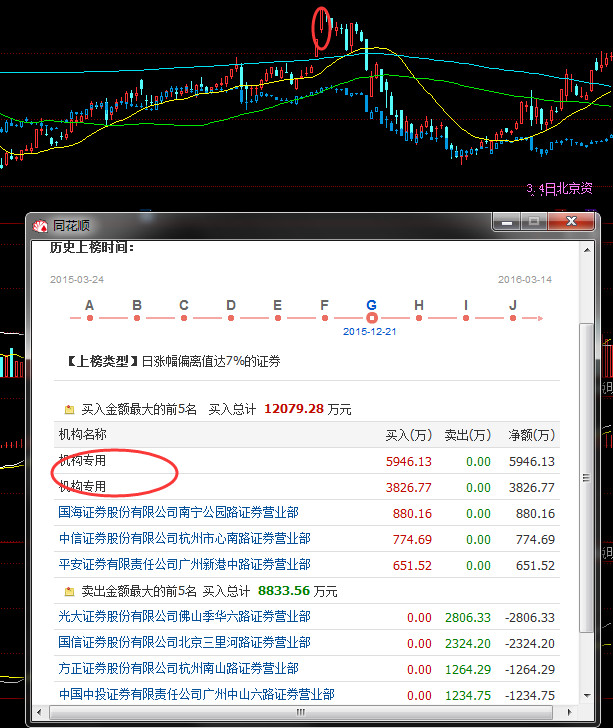Click the buy-side folder icon beside 买入金额最大的前5名
613x728 pixels.
(x=69, y=410)
